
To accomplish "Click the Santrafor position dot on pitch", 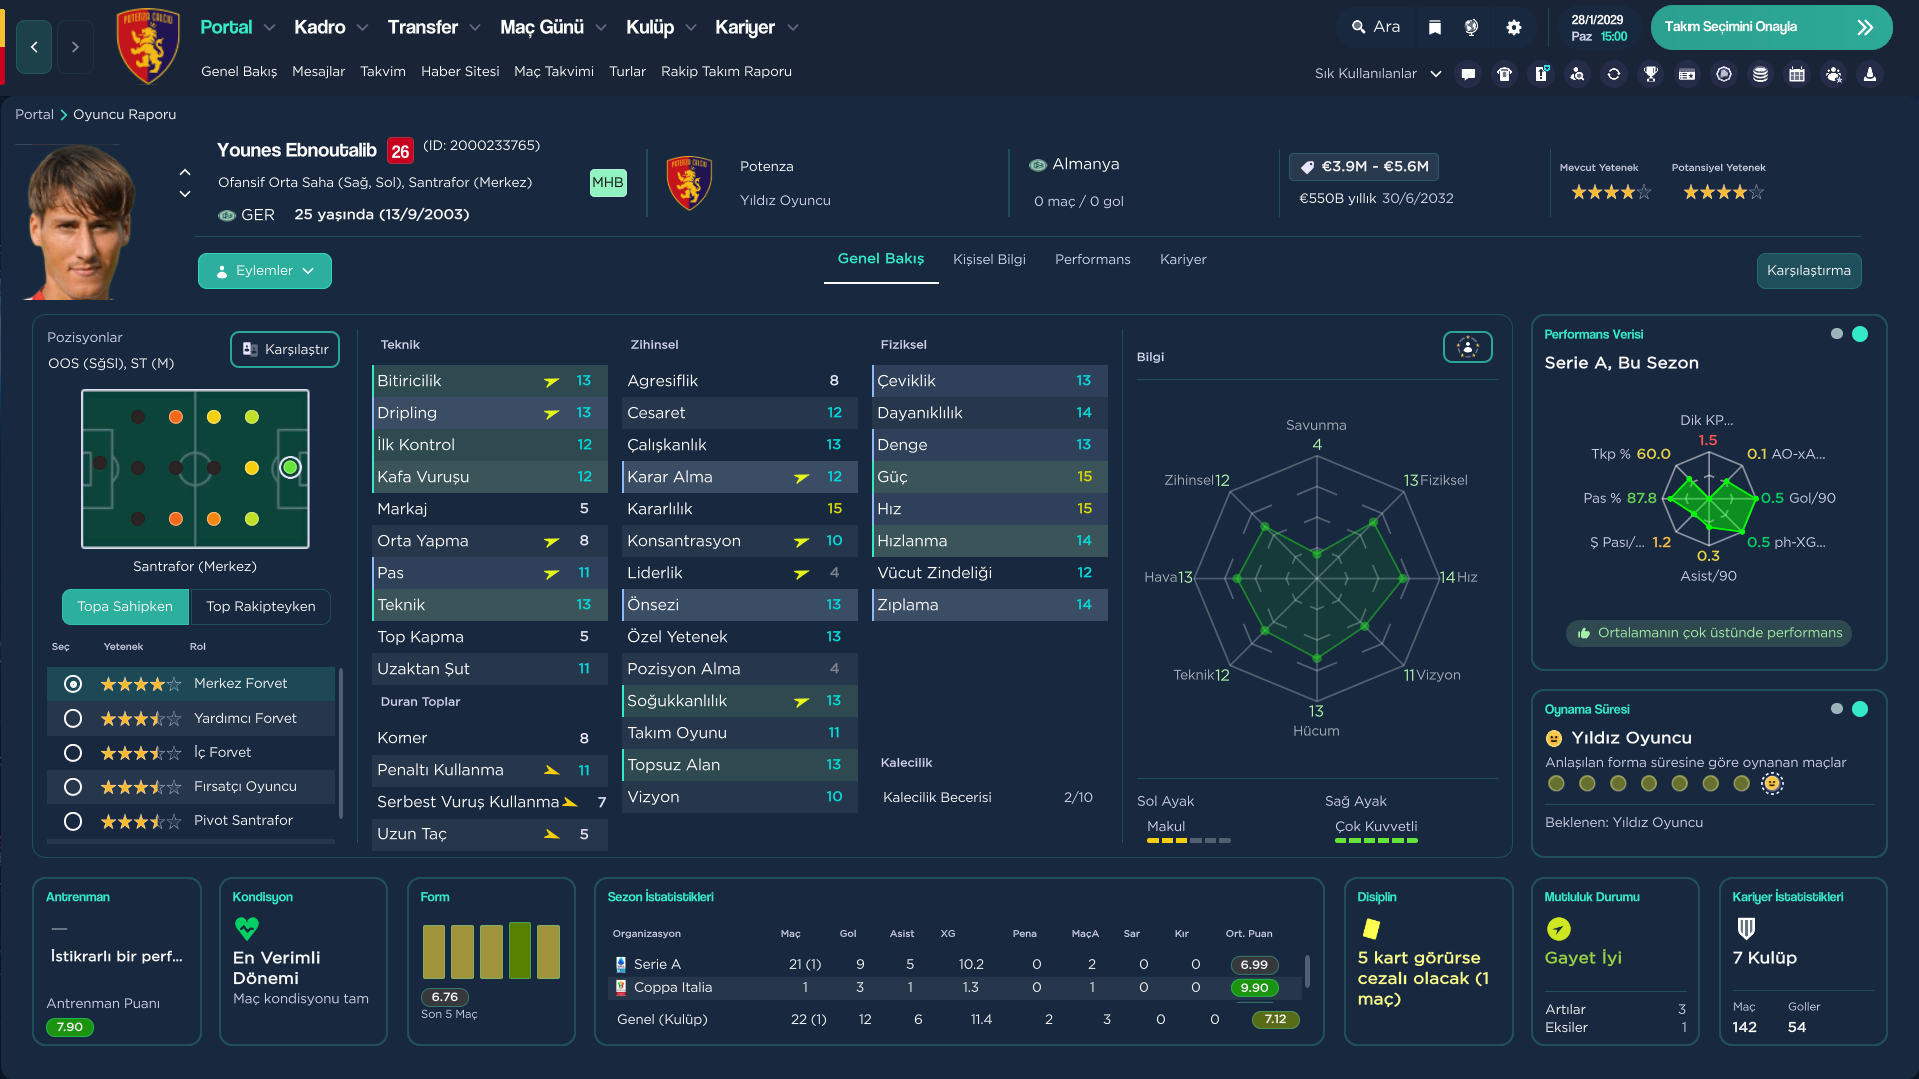I will point(290,467).
